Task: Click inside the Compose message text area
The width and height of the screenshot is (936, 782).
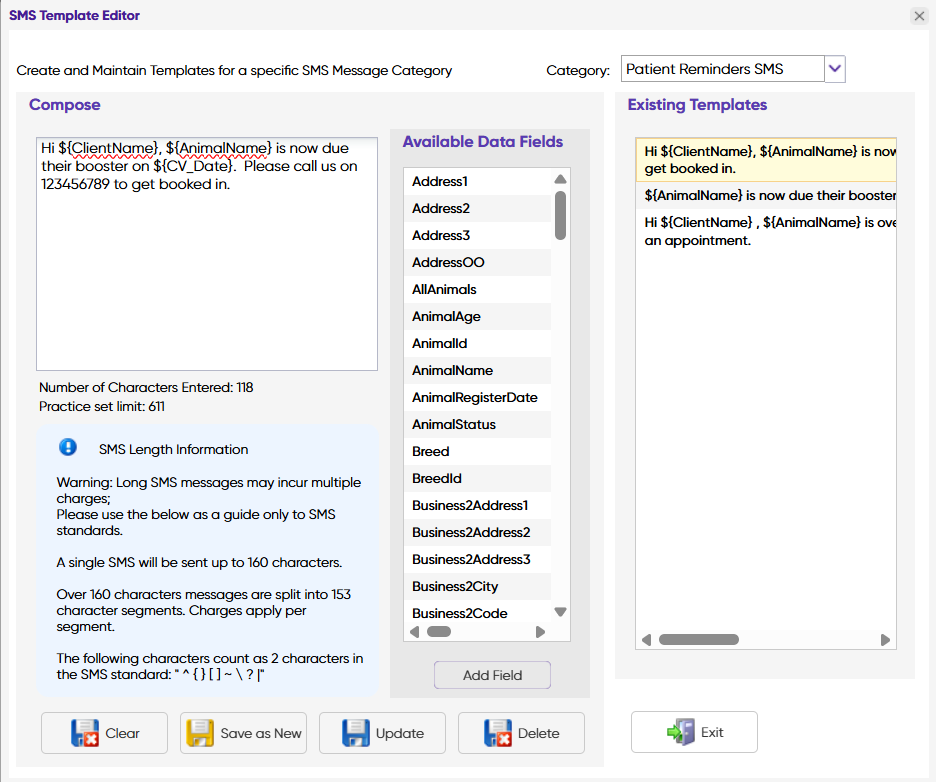Action: point(207,254)
